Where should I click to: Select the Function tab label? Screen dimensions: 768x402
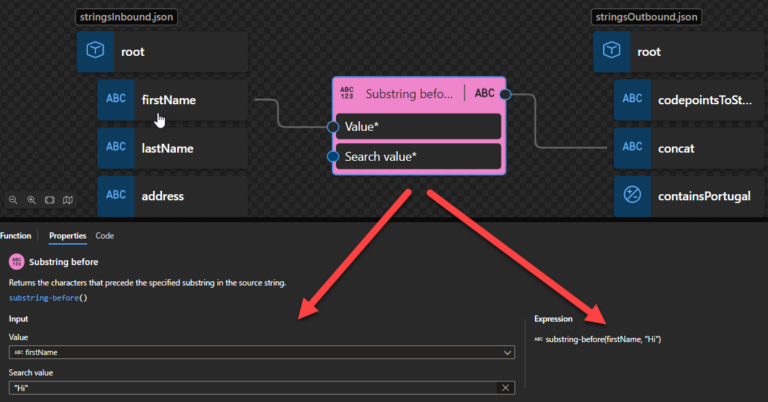pyautogui.click(x=16, y=236)
